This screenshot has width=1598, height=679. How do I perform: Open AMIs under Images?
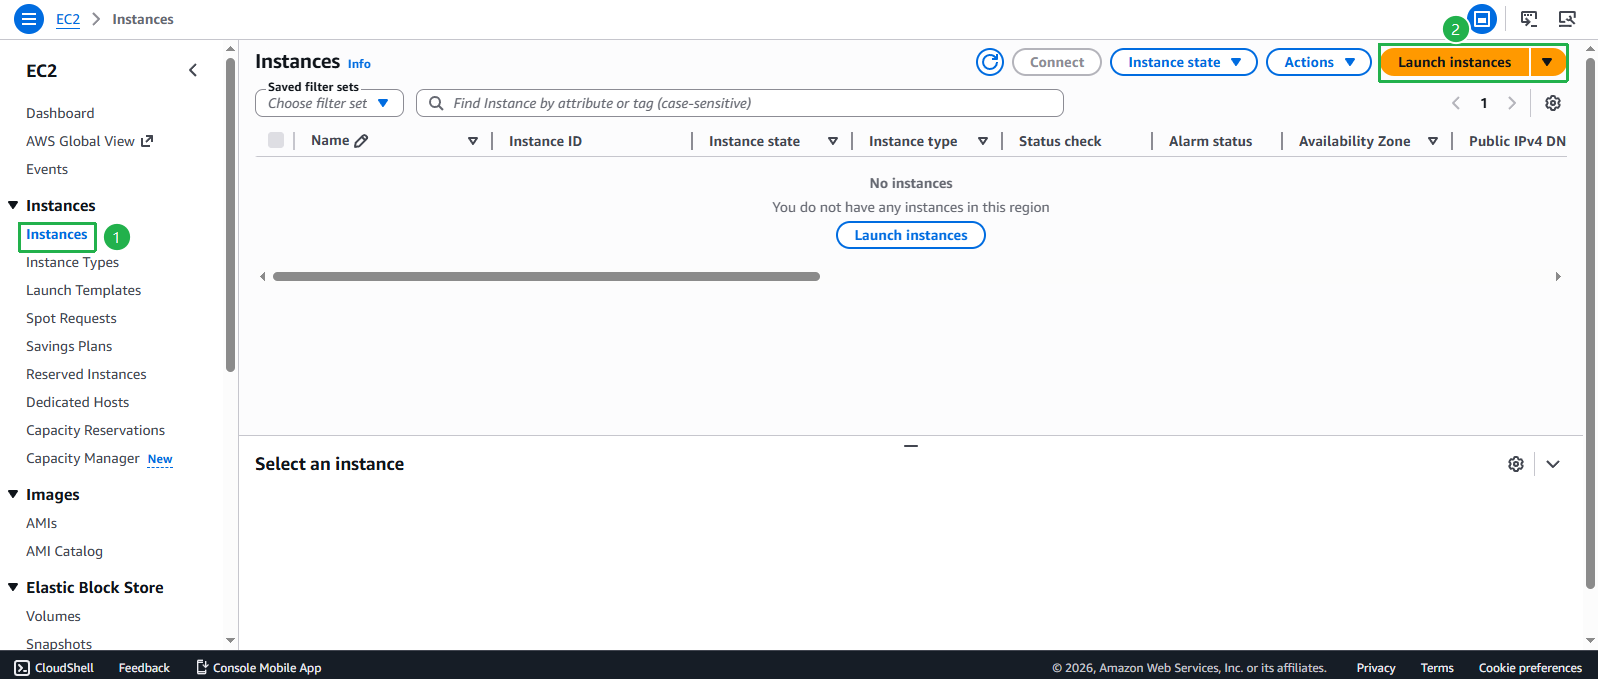(x=41, y=523)
